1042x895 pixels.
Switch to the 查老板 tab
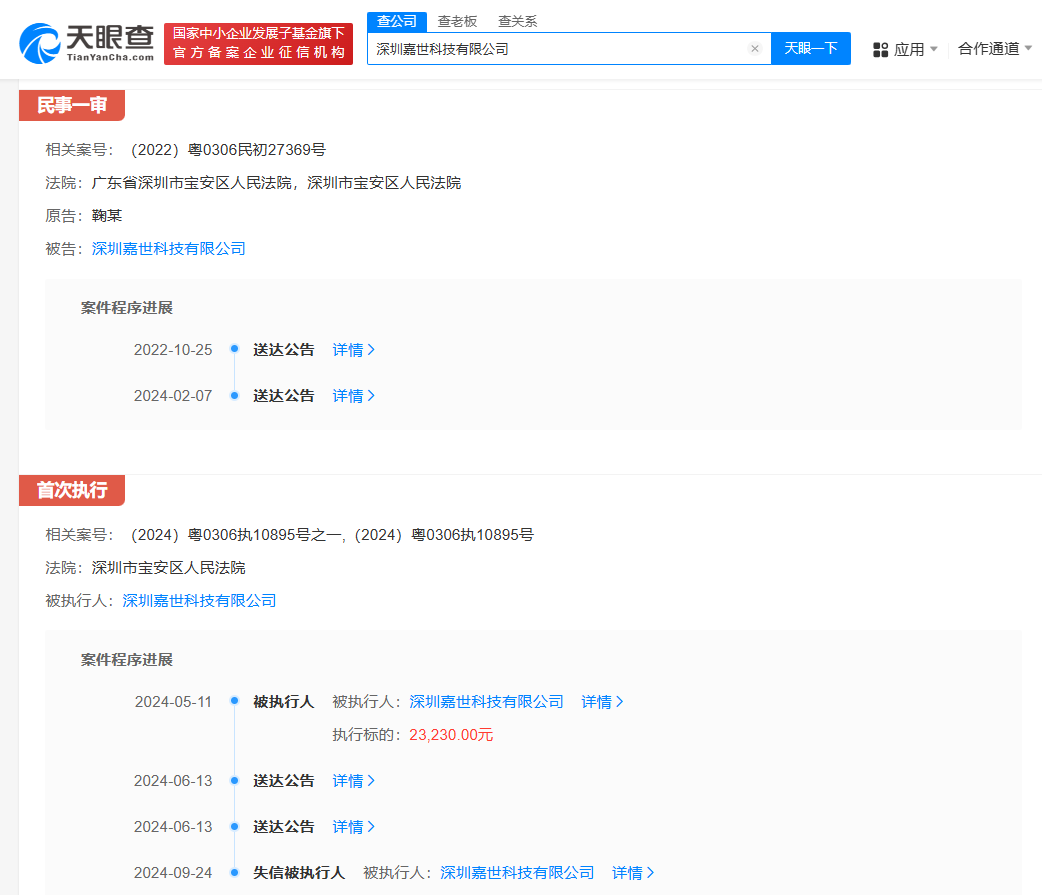click(457, 21)
